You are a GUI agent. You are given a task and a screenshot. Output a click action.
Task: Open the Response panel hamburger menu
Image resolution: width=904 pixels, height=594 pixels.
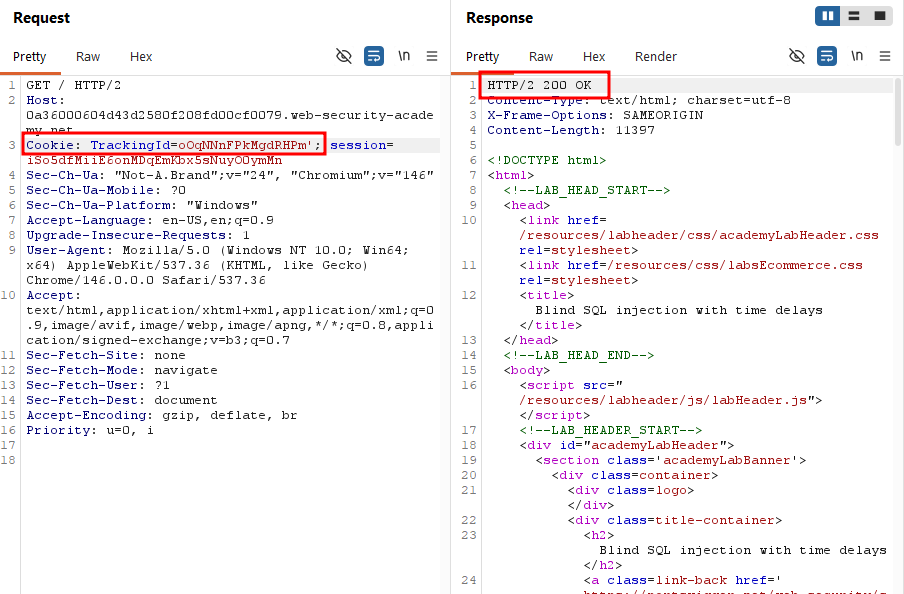click(x=885, y=56)
